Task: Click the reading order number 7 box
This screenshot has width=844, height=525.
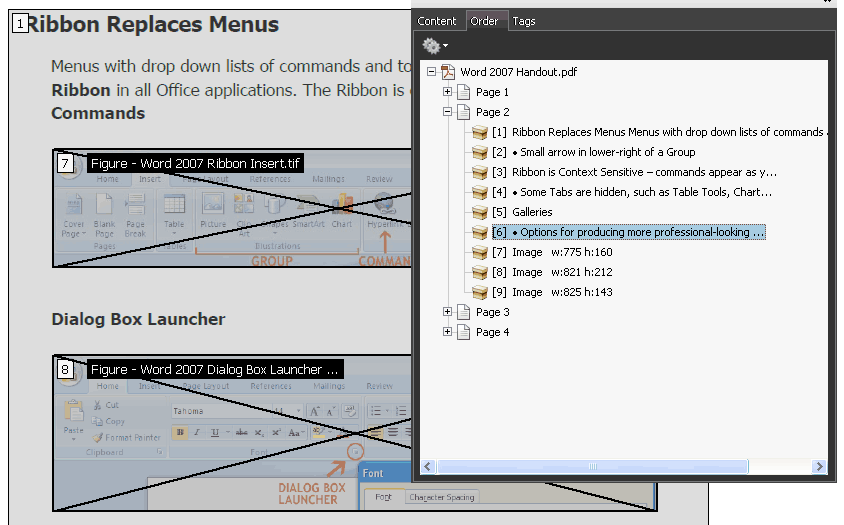Action: click(x=65, y=163)
